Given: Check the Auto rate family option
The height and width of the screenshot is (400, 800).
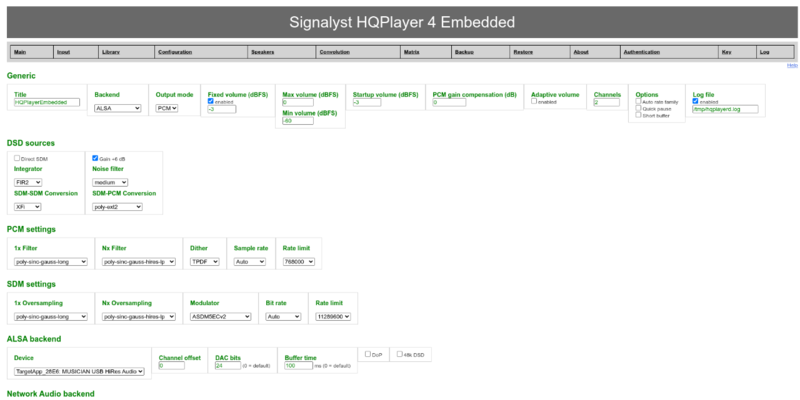Looking at the screenshot, I should [639, 101].
